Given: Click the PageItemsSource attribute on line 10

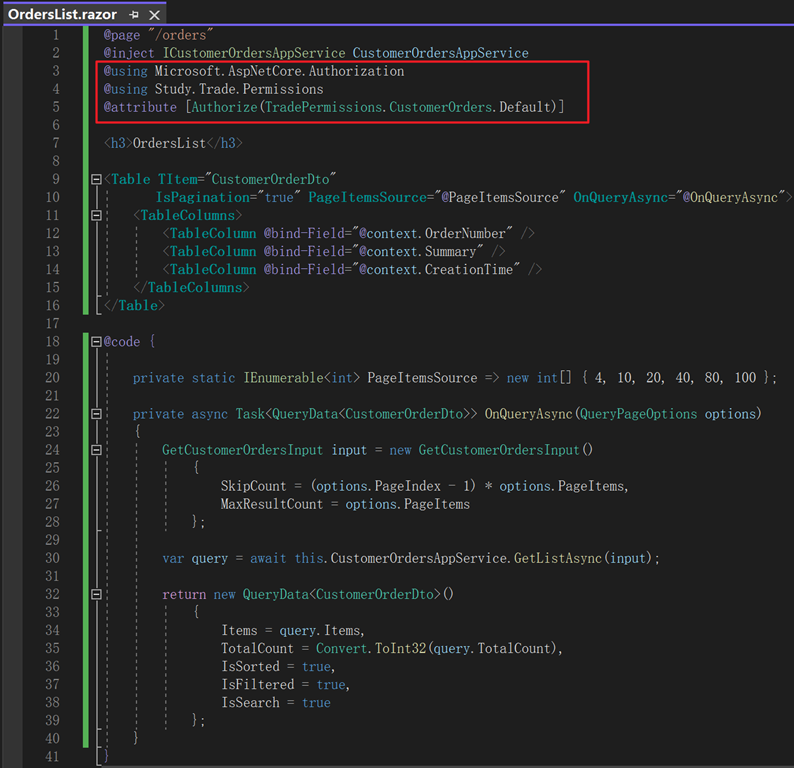Looking at the screenshot, I should (368, 197).
